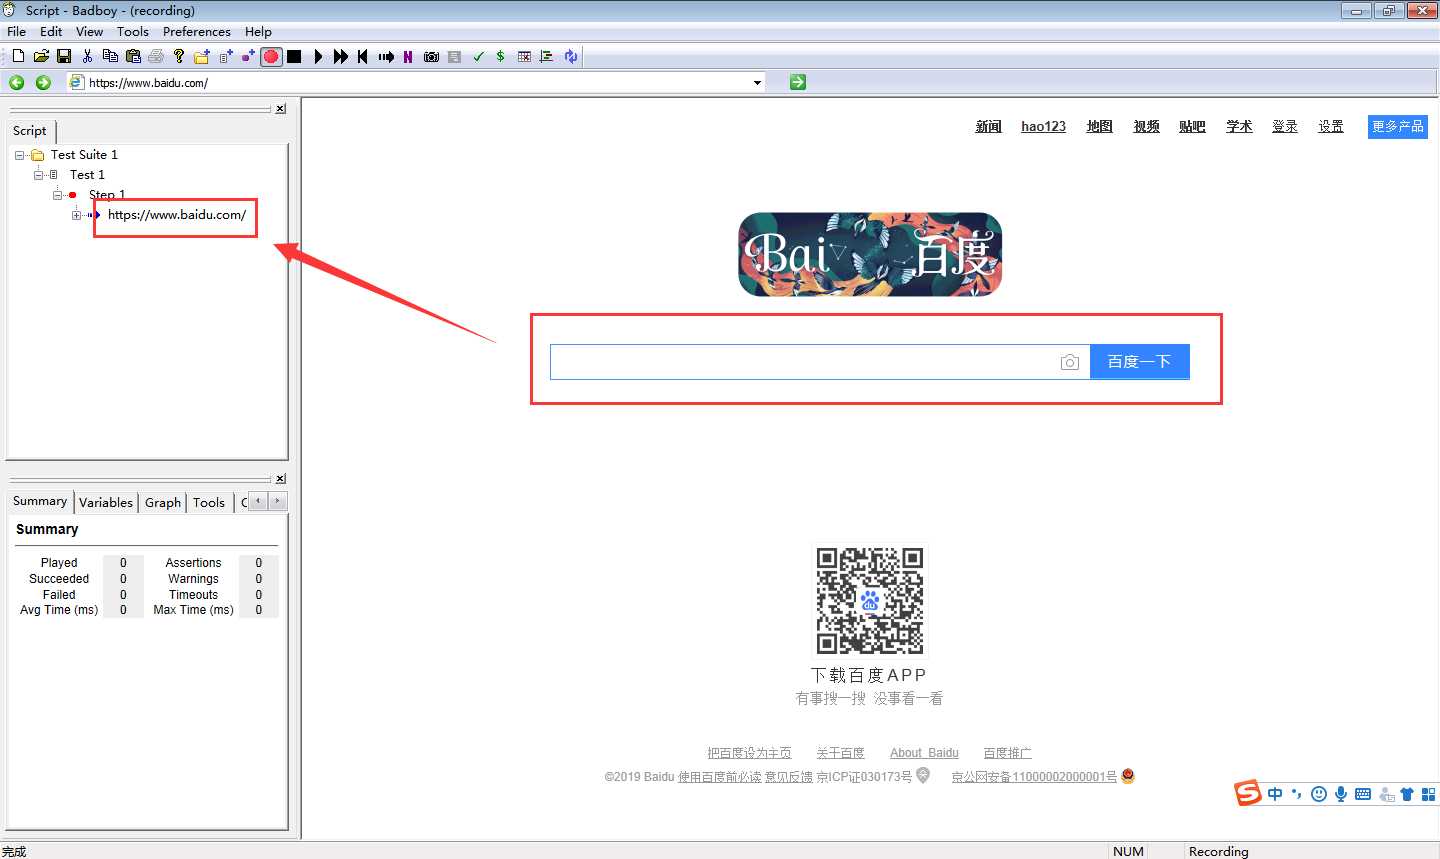
Task: Click the yellow question mark Help icon
Action: click(179, 56)
